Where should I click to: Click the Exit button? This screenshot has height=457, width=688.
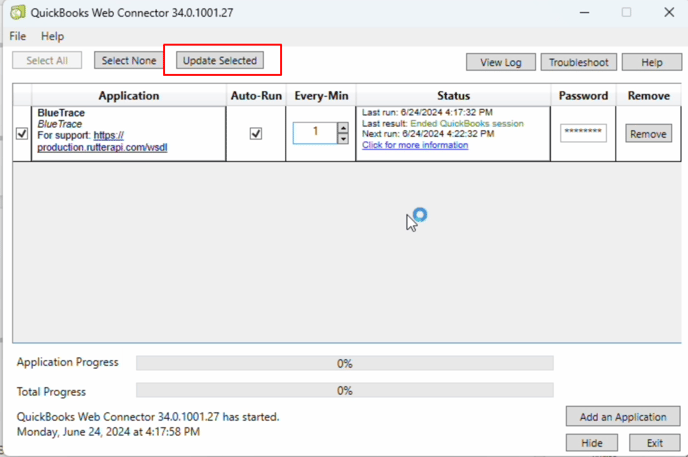pyautogui.click(x=655, y=443)
